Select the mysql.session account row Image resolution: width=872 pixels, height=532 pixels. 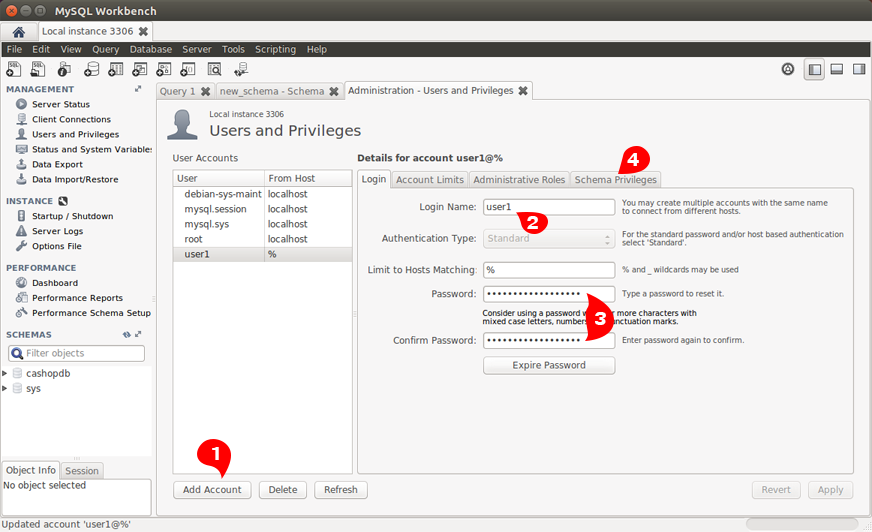coord(262,209)
